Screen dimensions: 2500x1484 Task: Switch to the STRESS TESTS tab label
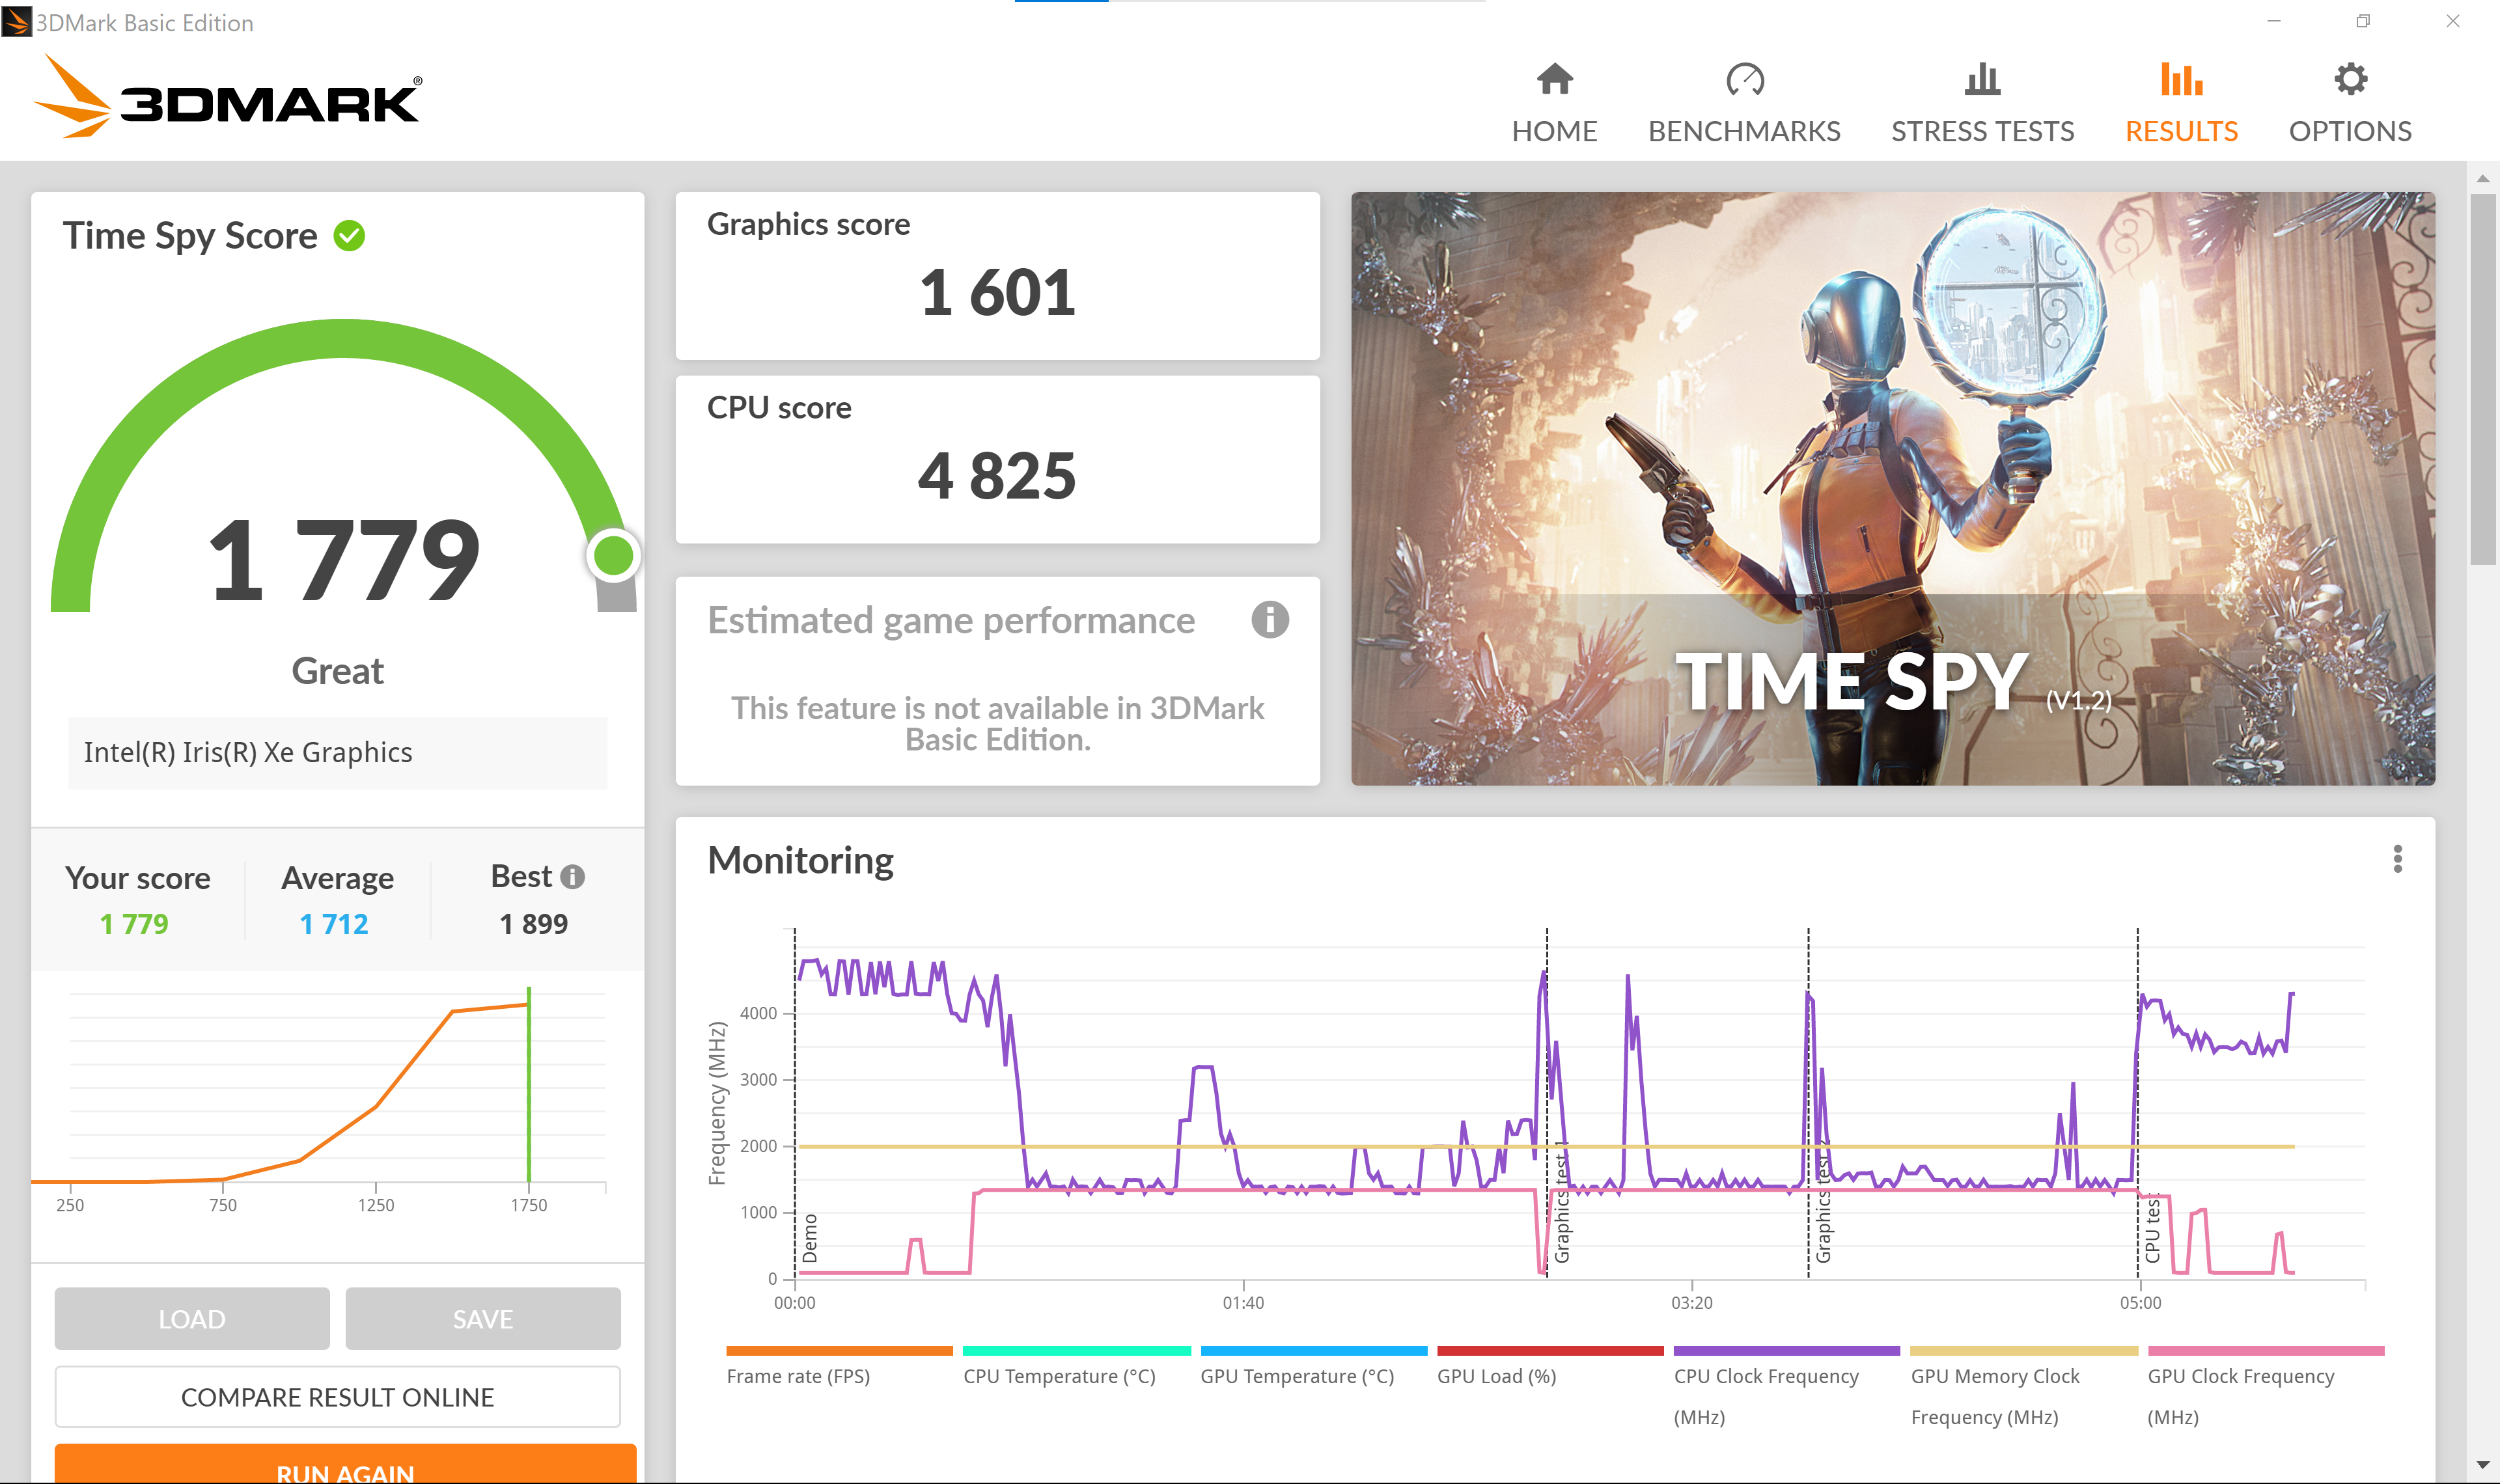pos(1982,131)
